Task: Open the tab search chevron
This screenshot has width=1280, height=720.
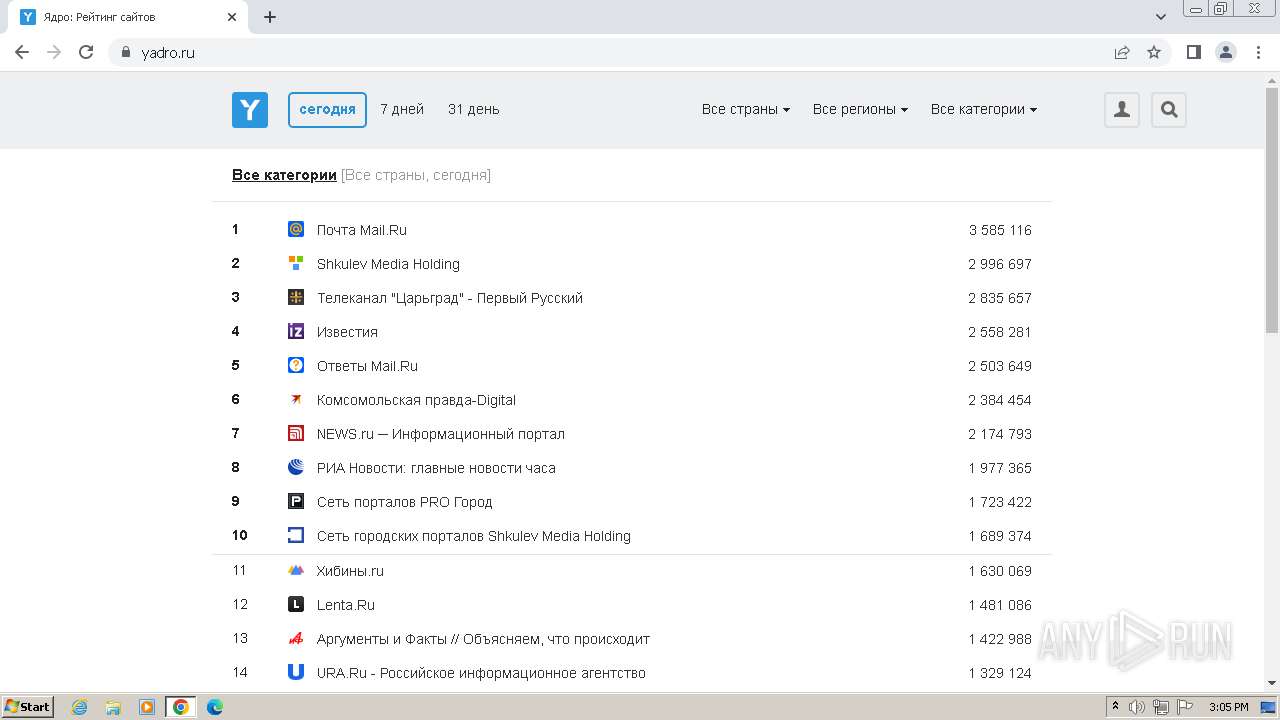Action: 1161,17
